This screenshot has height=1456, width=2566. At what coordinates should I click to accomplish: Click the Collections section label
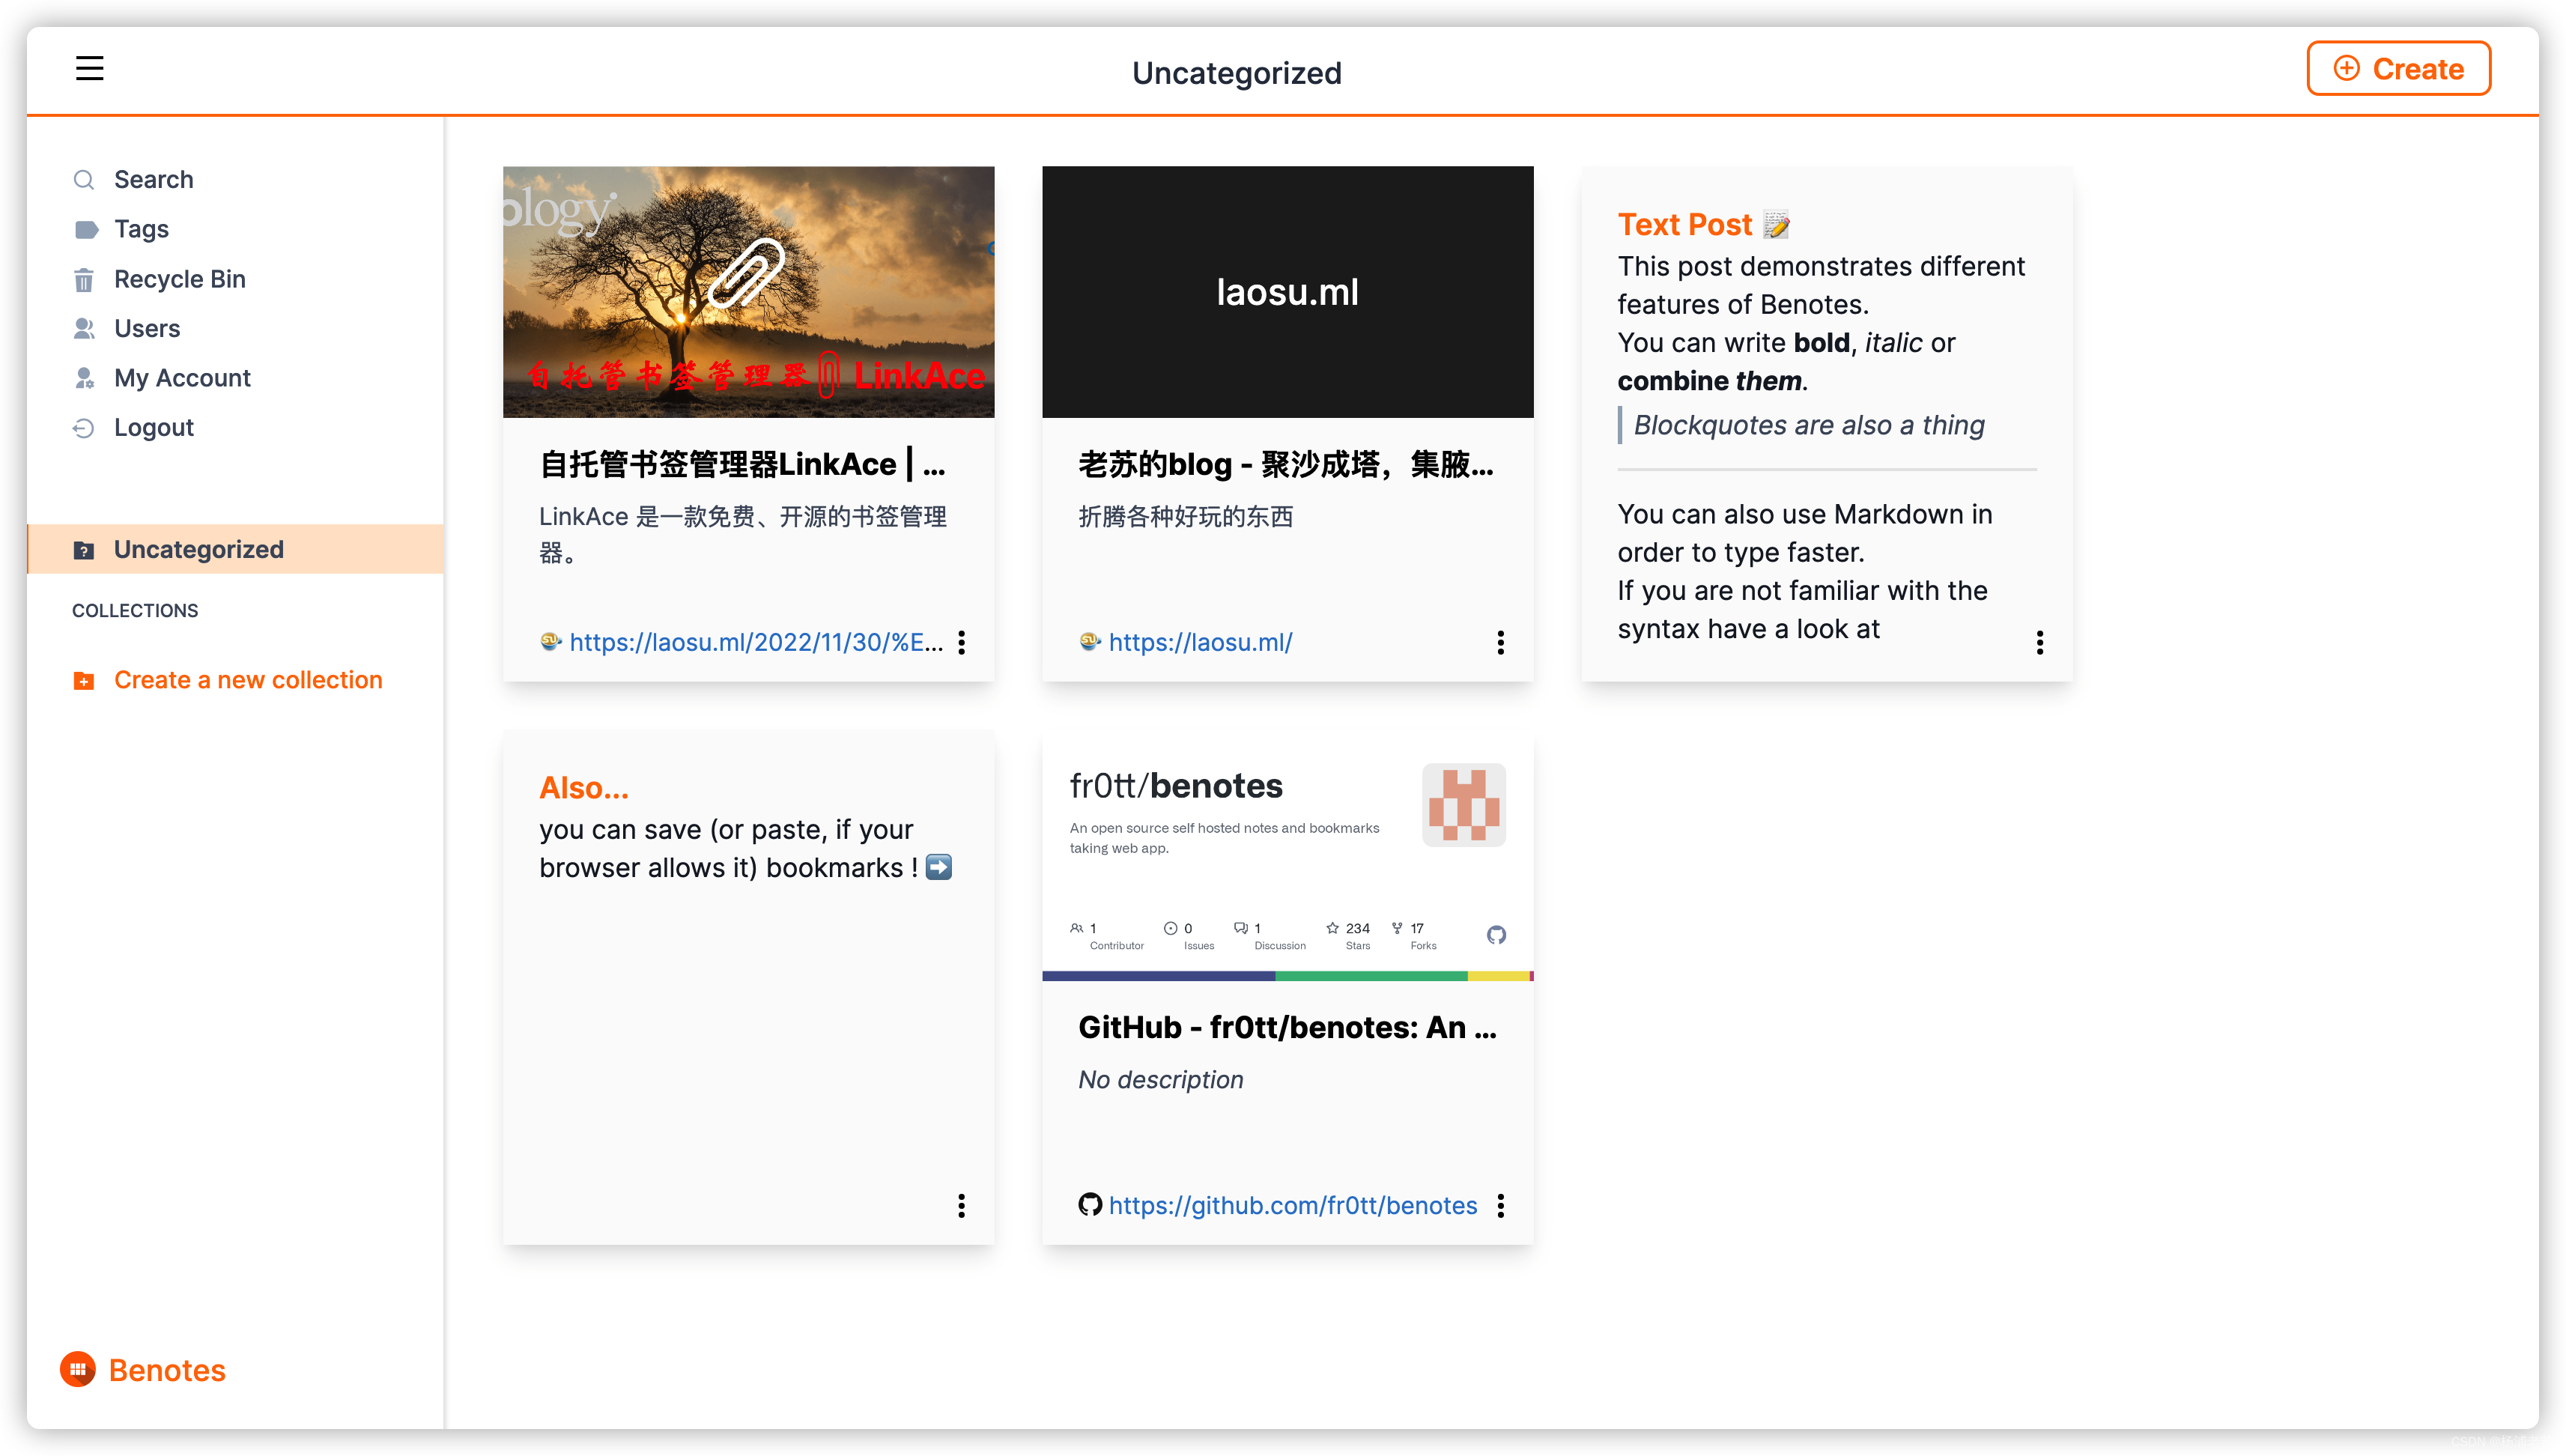pos(136,610)
